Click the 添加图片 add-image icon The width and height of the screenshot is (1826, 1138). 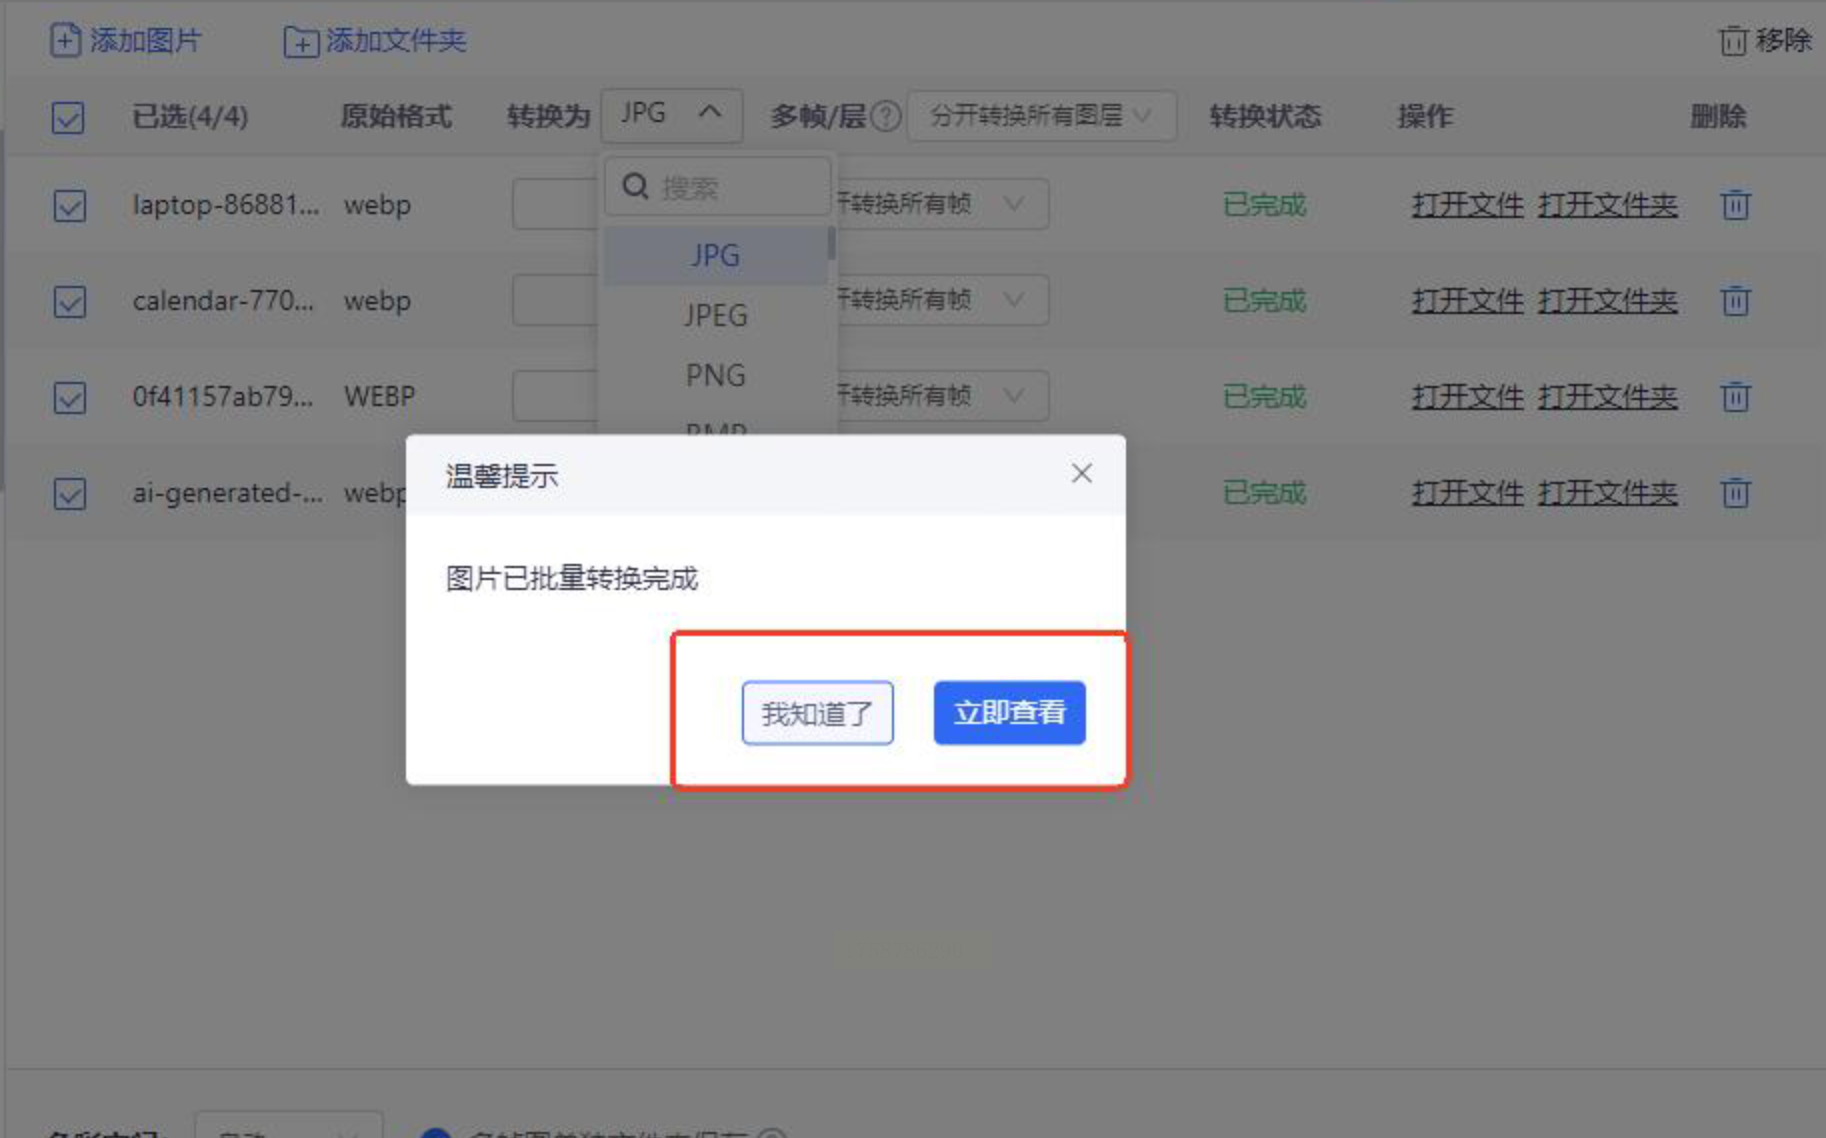click(x=65, y=41)
